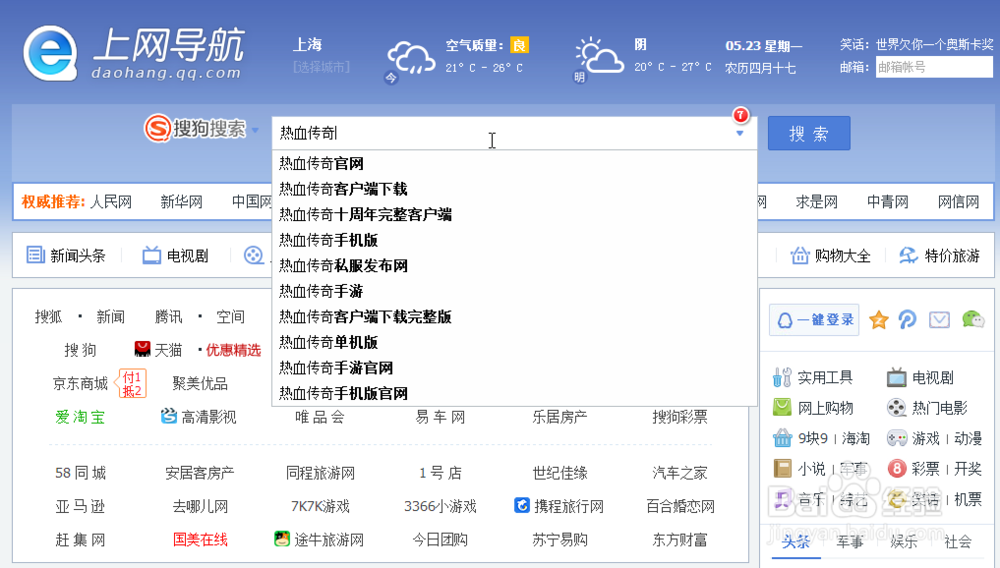This screenshot has height=568, width=1000.
Task: Open the 58同城 link
Action: point(80,473)
